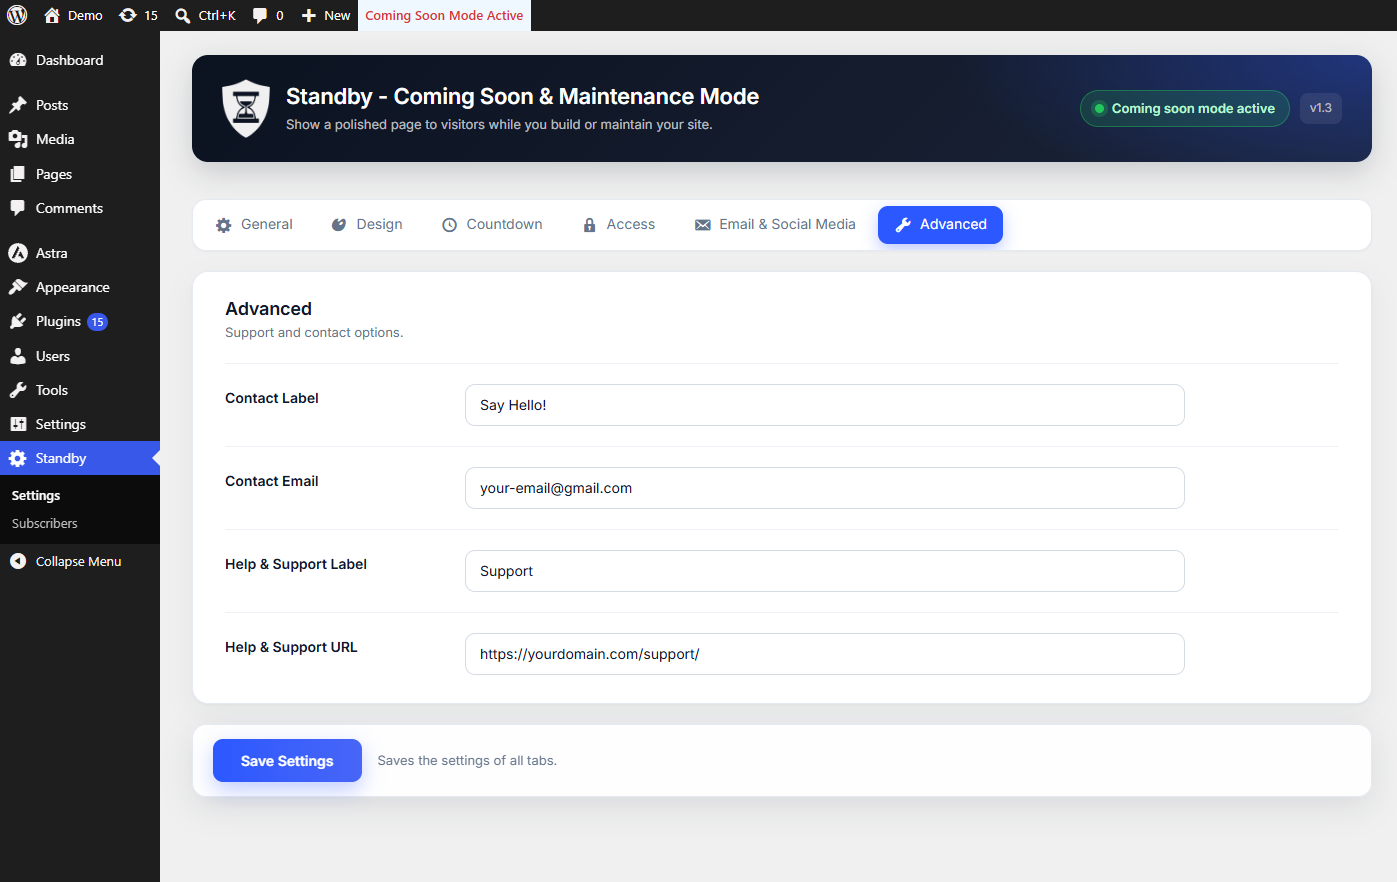
Task: Click the updates icon showing 15
Action: click(128, 15)
